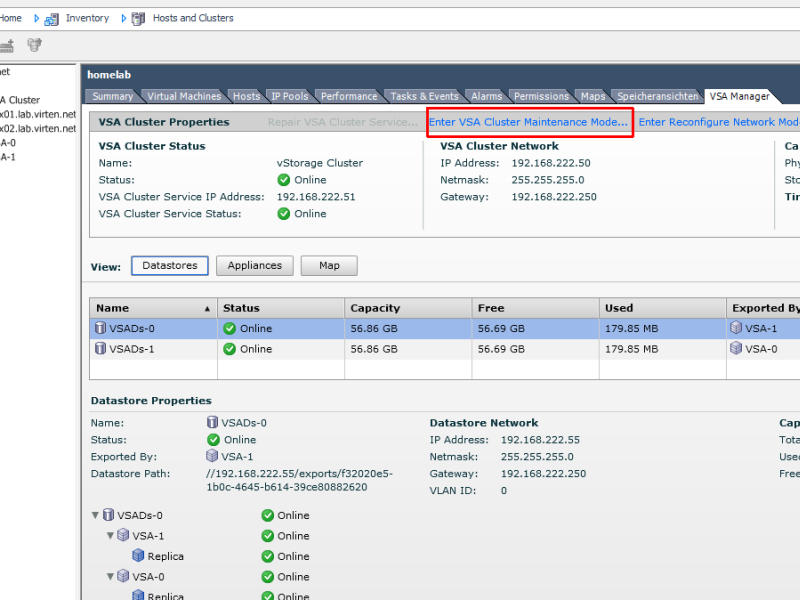
Task: Click Enter Reconfigure Network Mode link
Action: pyautogui.click(x=718, y=122)
